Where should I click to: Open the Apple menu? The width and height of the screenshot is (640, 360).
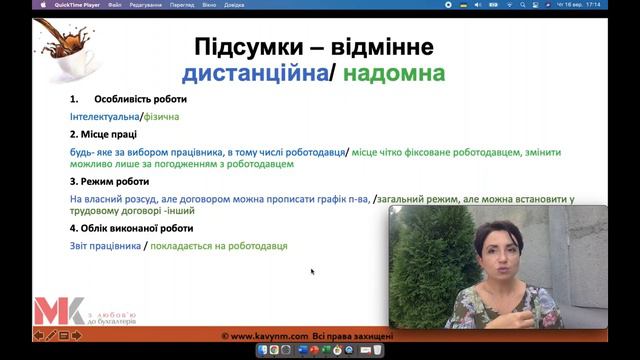coord(43,5)
